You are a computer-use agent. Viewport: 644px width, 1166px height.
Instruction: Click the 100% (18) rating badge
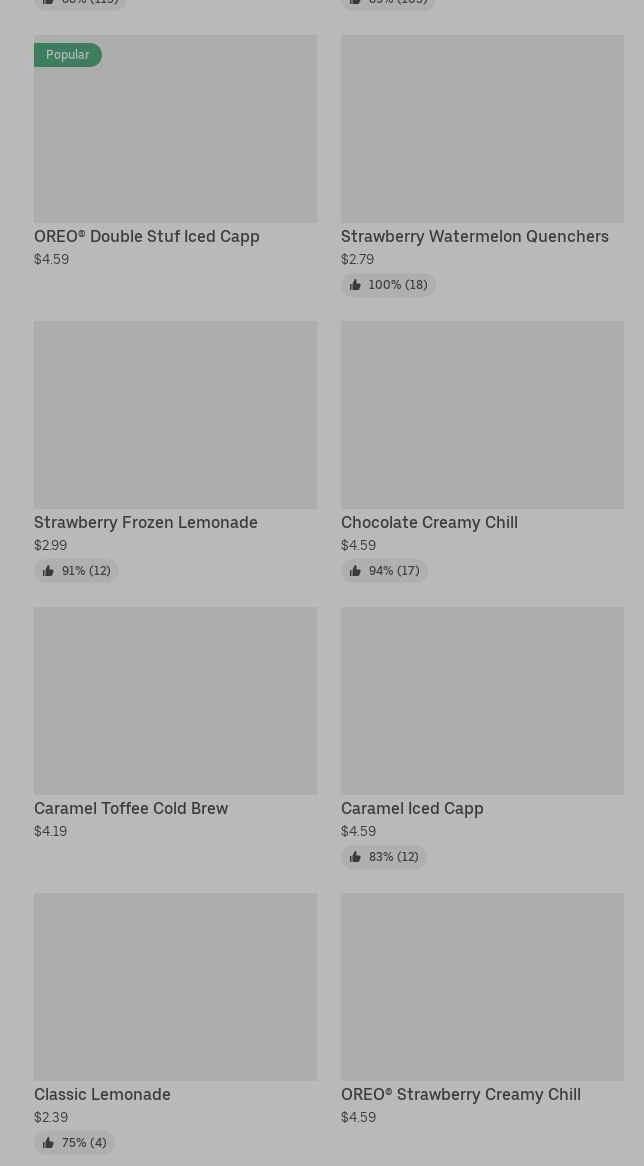[389, 285]
